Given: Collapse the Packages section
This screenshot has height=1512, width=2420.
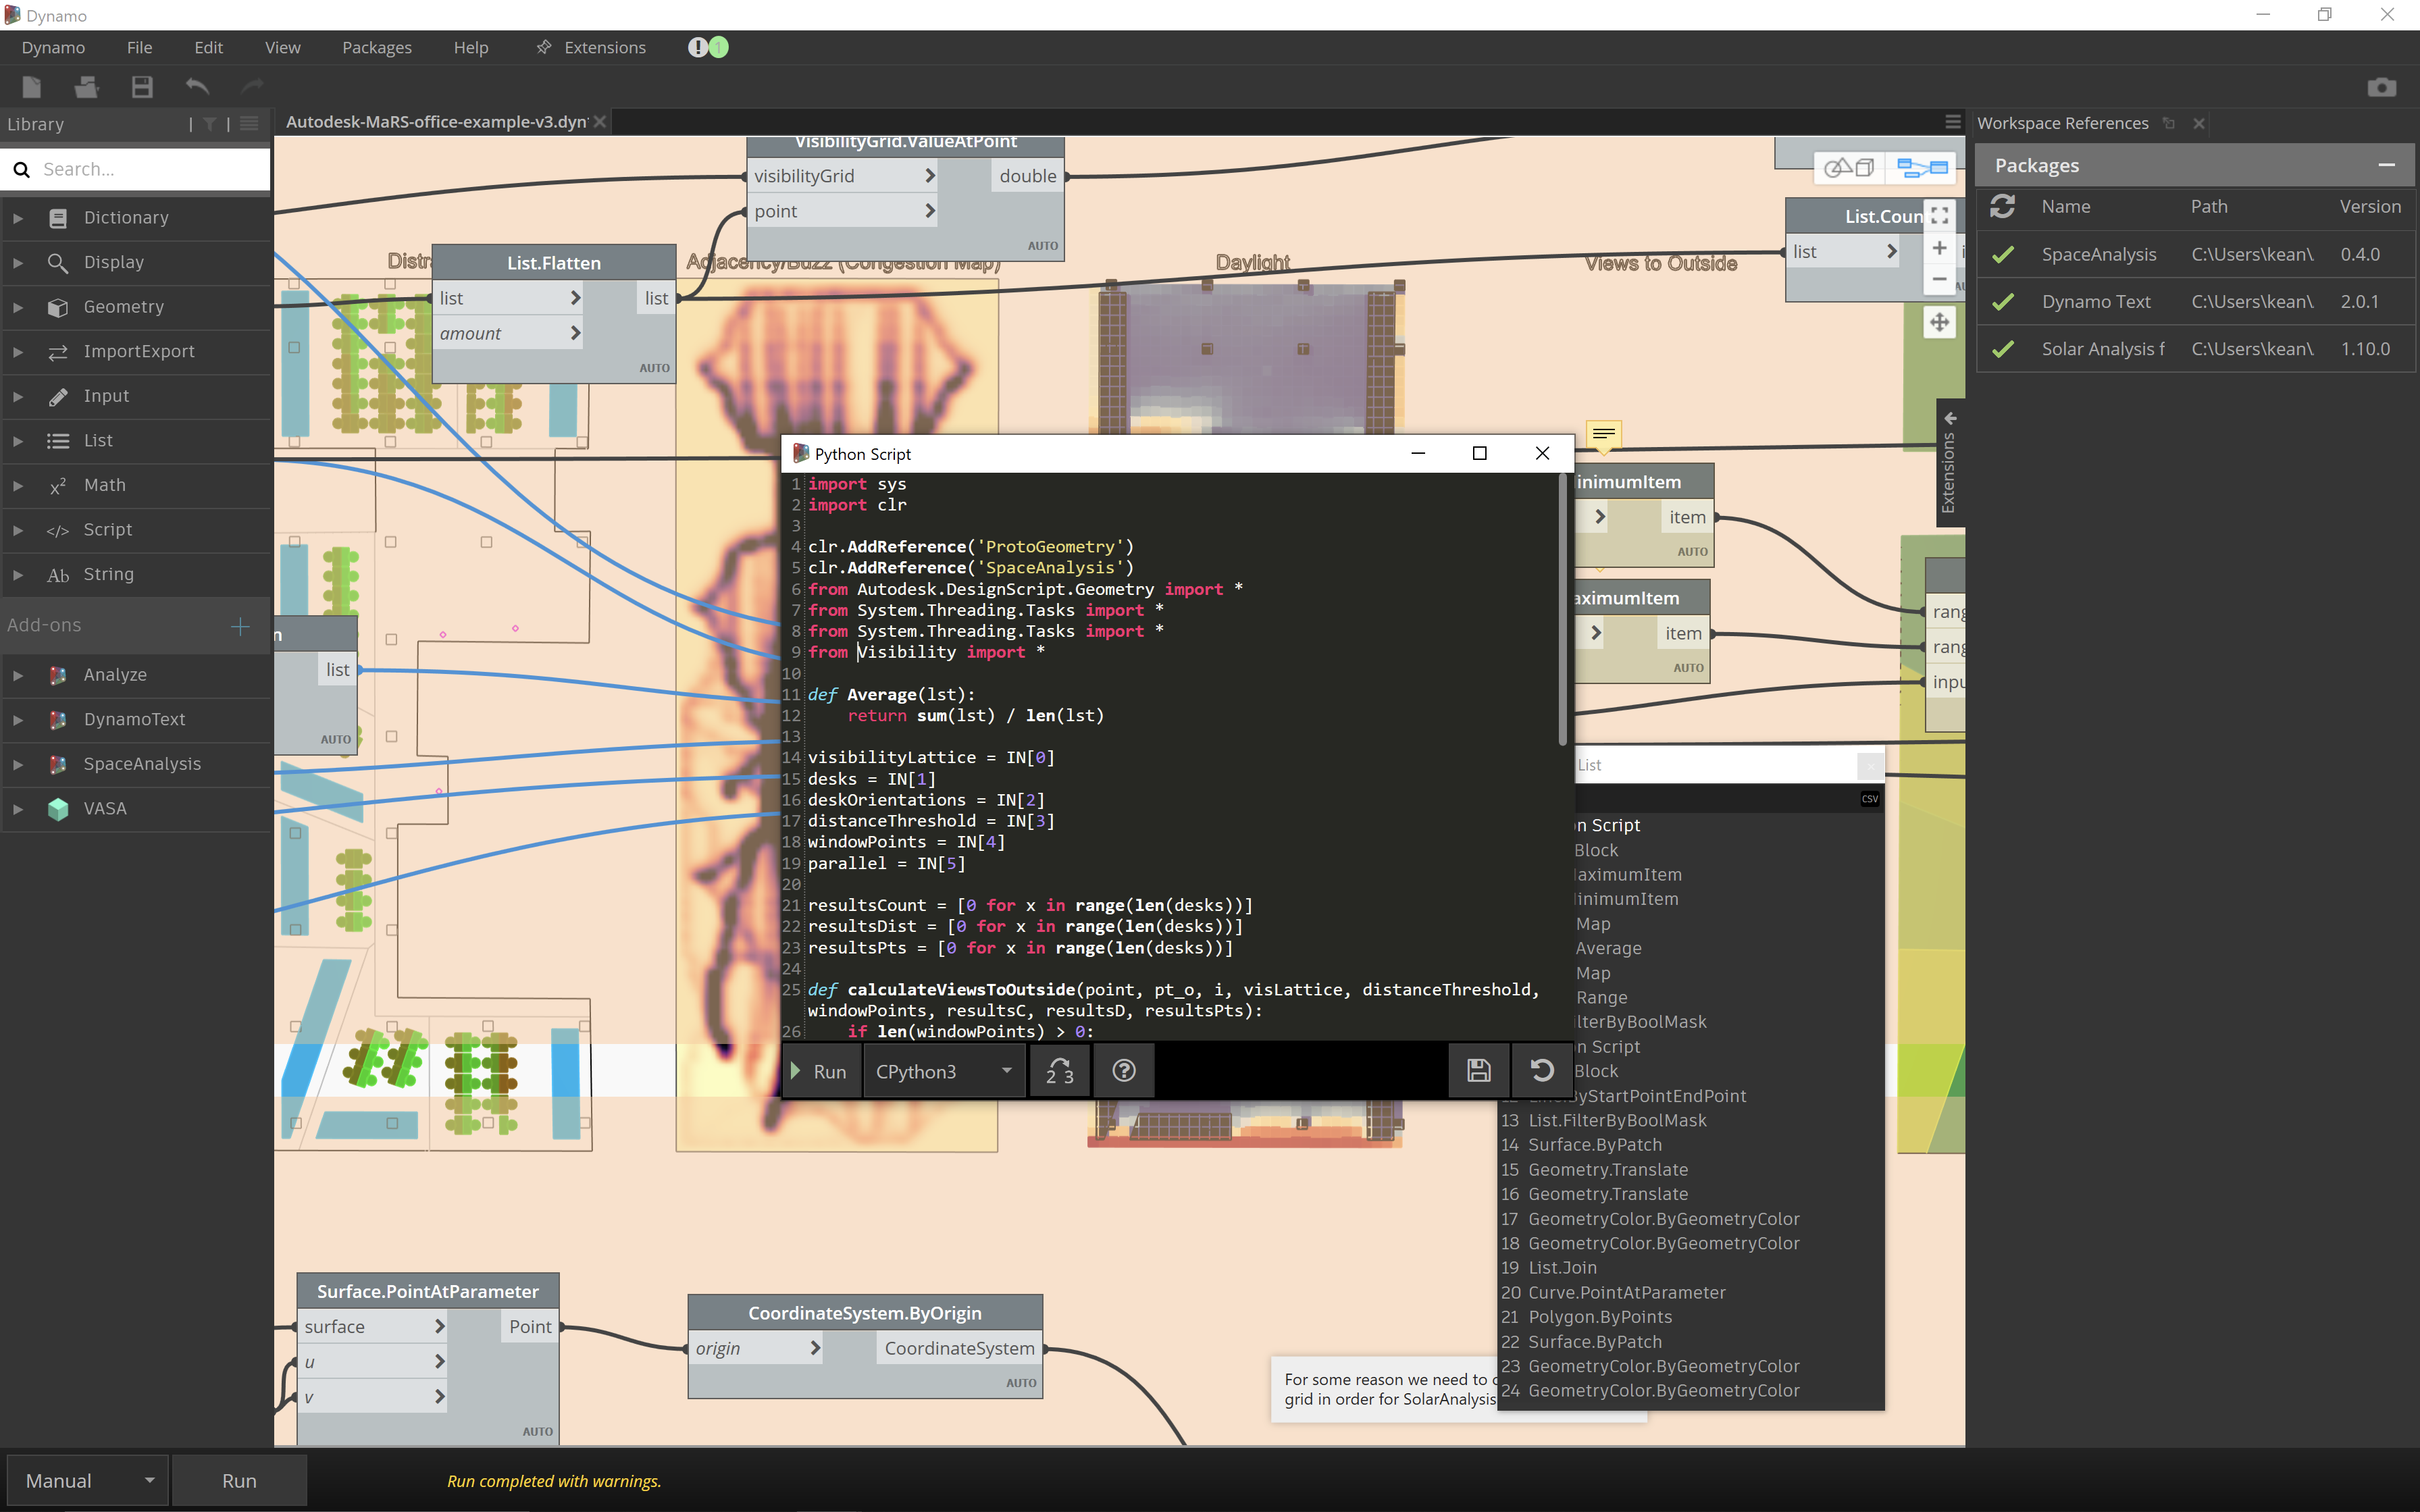Looking at the screenshot, I should [x=2386, y=165].
